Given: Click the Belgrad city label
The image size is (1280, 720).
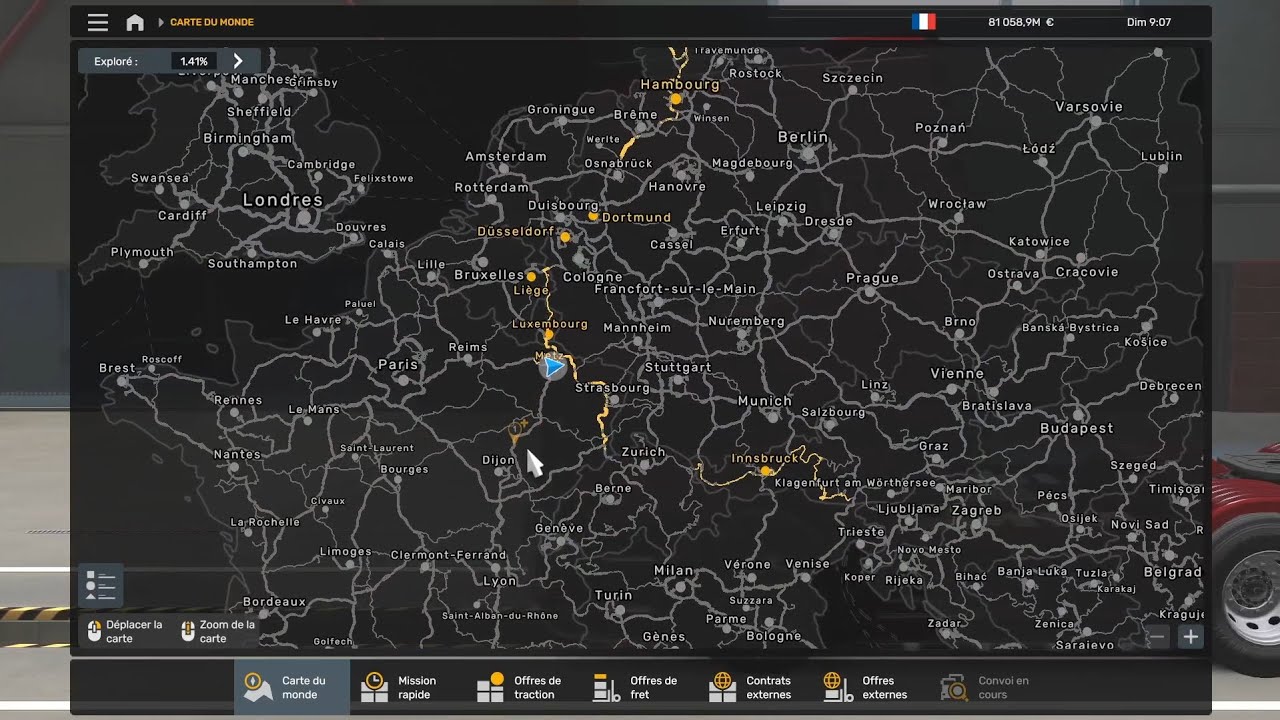Looking at the screenshot, I should point(1172,572).
